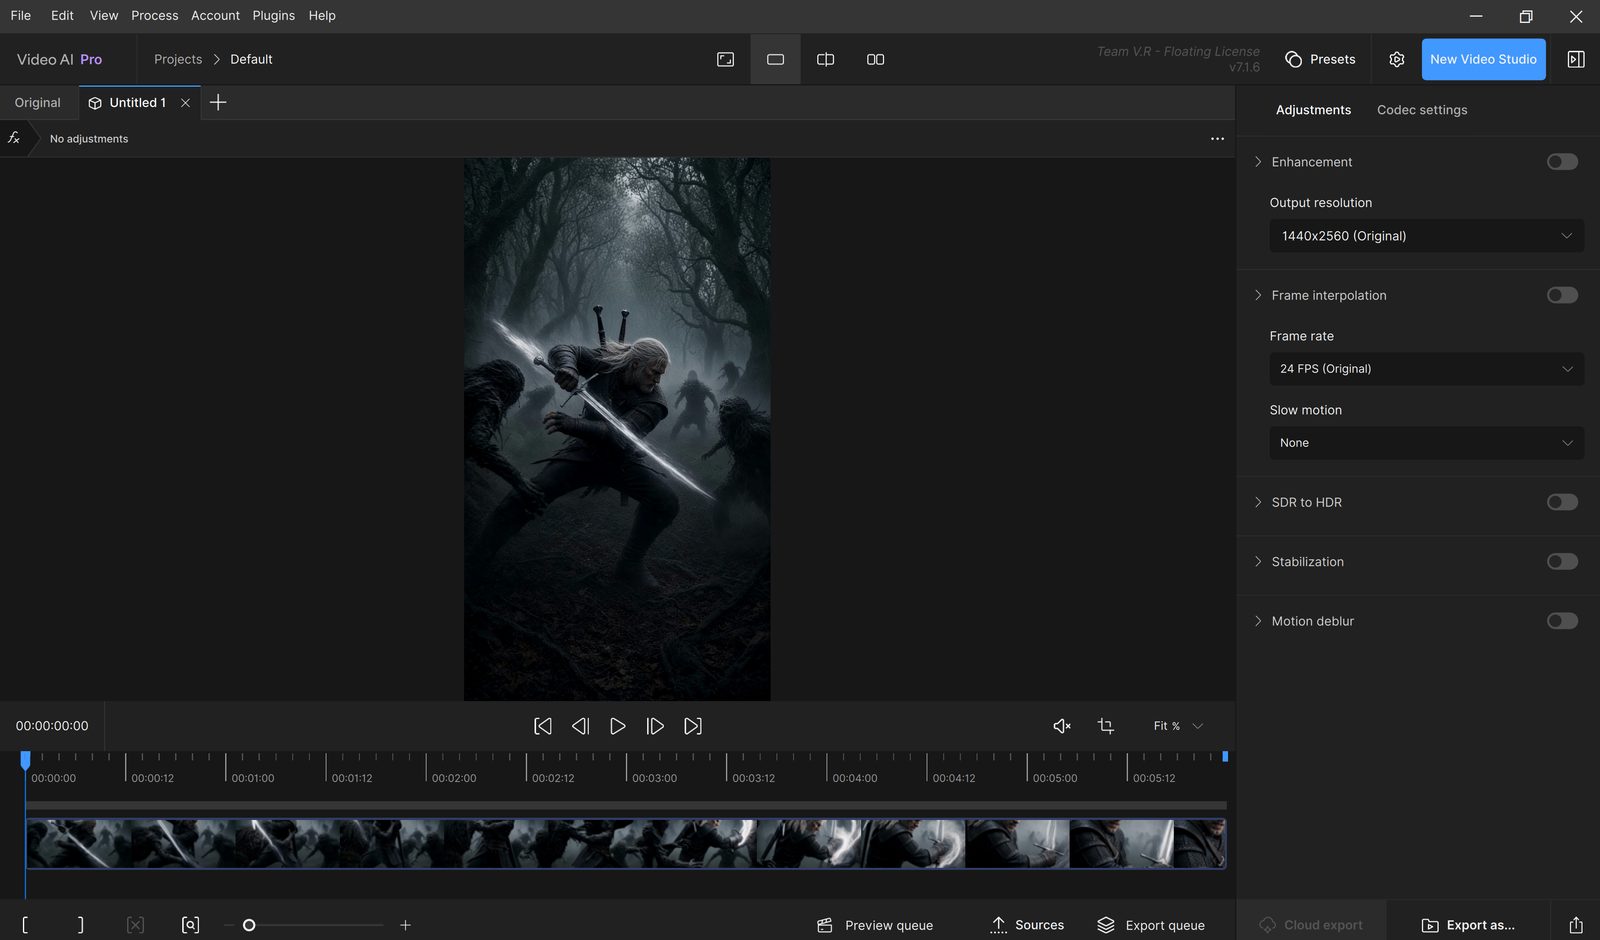The width and height of the screenshot is (1600, 940).
Task: Open the Process menu
Action: [155, 16]
